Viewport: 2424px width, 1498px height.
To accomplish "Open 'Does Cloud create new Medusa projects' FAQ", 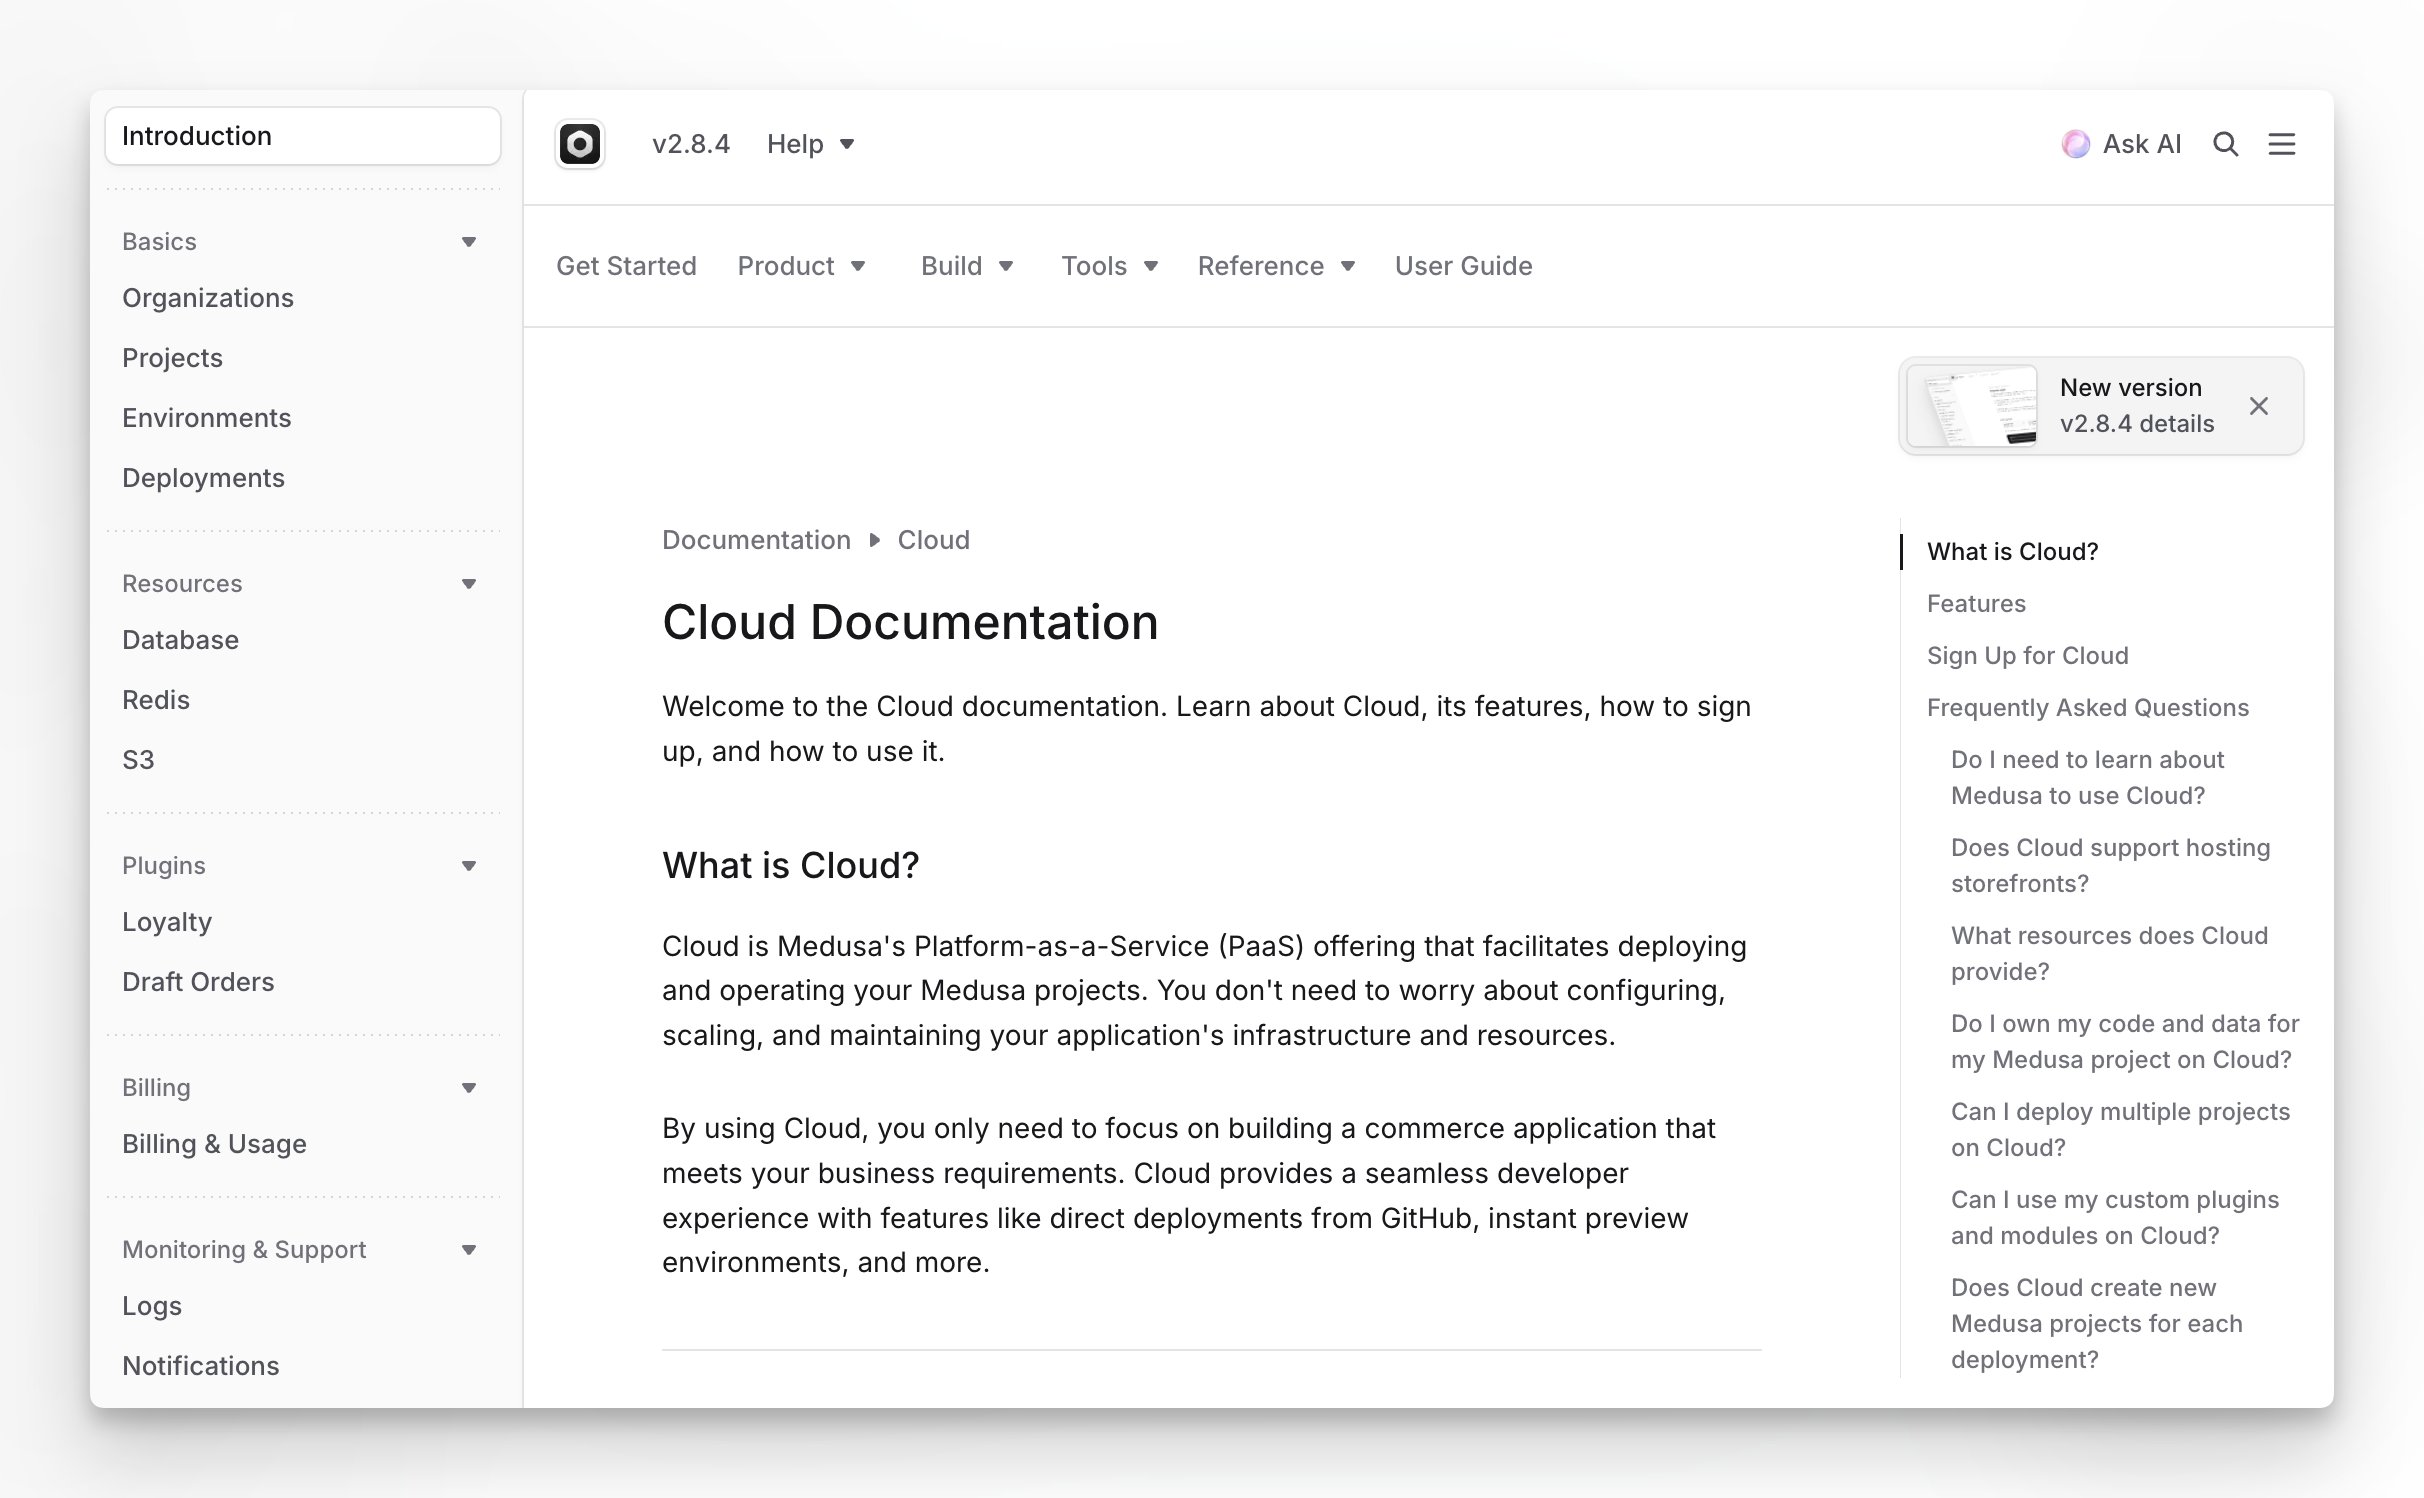I will [2097, 1324].
